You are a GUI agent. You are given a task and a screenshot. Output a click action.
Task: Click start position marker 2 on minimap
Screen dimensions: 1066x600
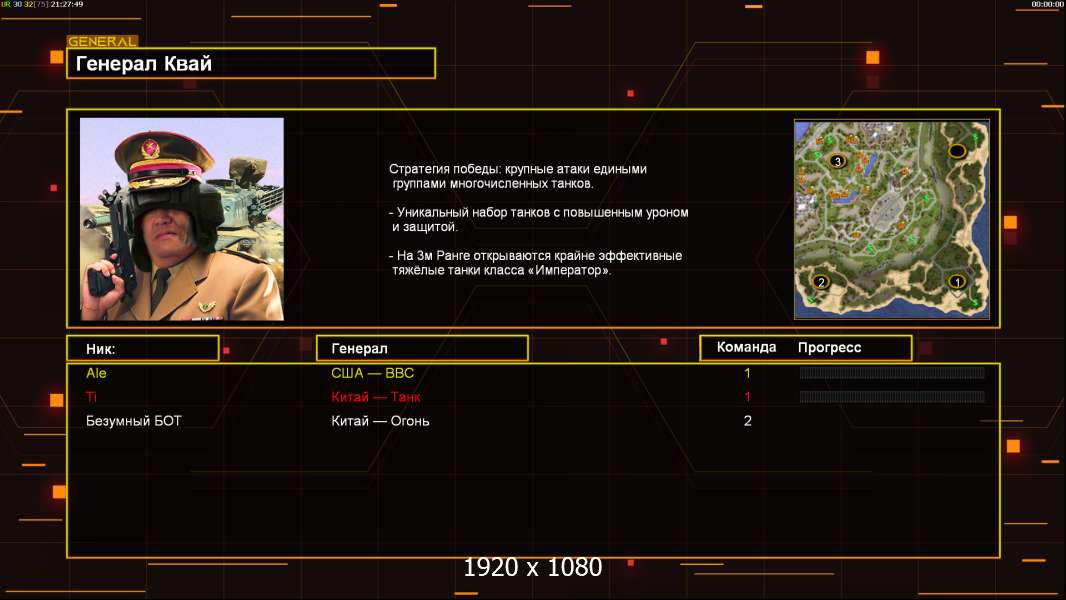pyautogui.click(x=821, y=281)
